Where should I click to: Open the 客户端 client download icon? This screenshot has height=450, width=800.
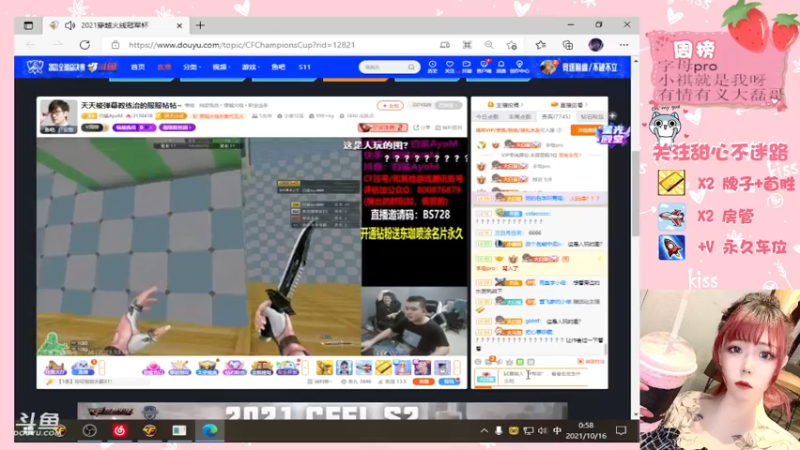click(x=484, y=67)
